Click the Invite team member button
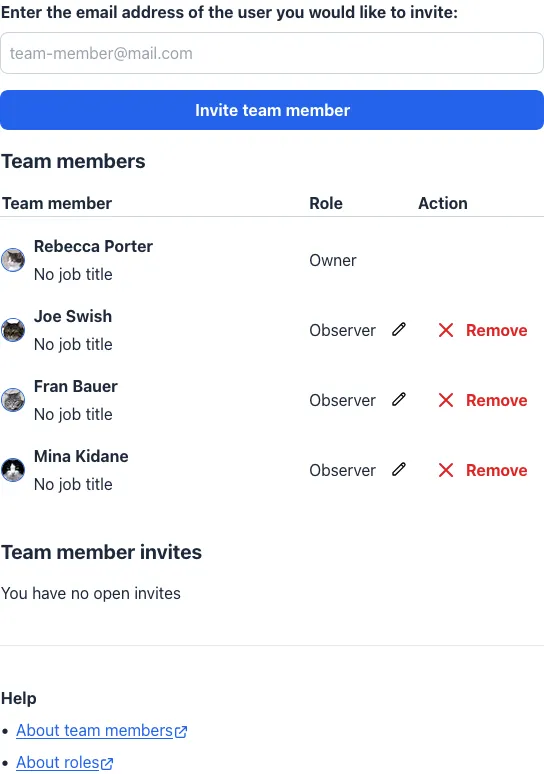Screen dimensions: 544x774 [x=272, y=110]
